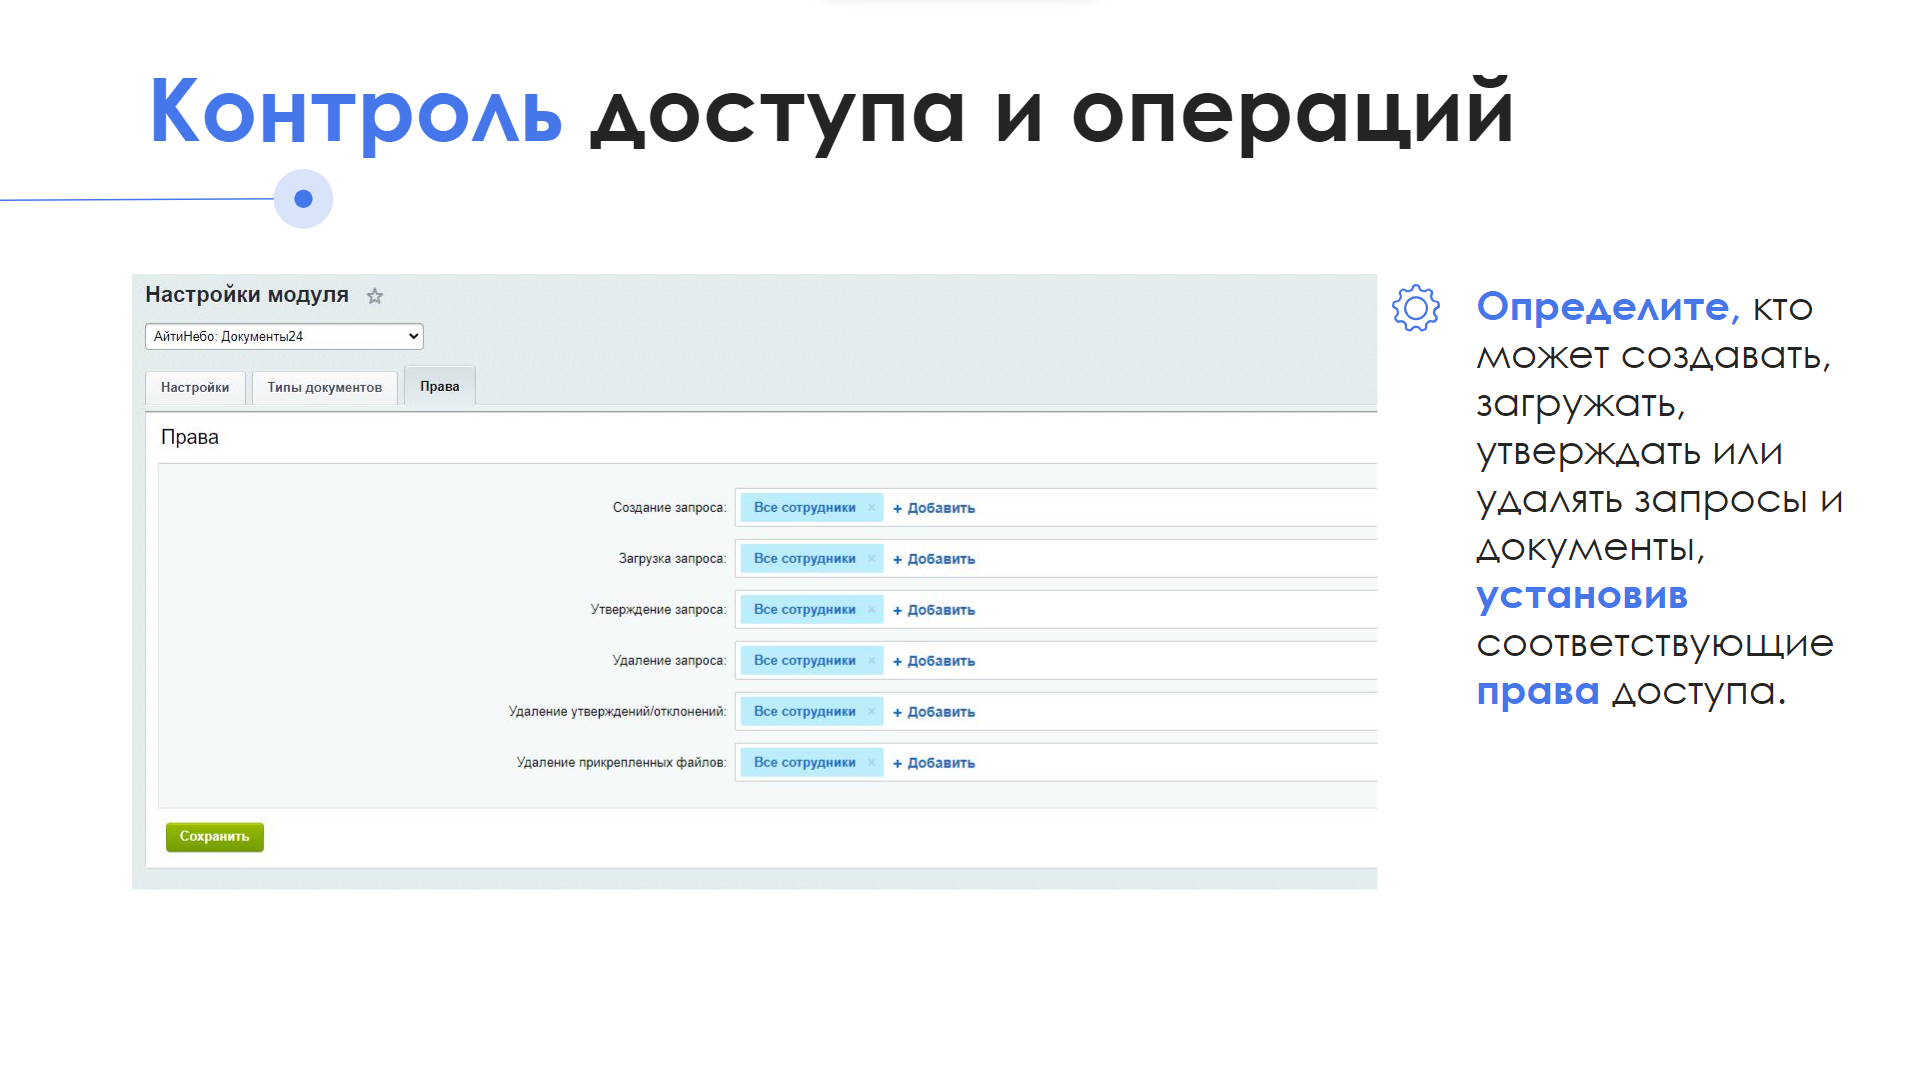Viewport: 1920px width, 1080px height.
Task: Click Добавить for Утверждение запроса row
Action: pyautogui.click(x=934, y=611)
